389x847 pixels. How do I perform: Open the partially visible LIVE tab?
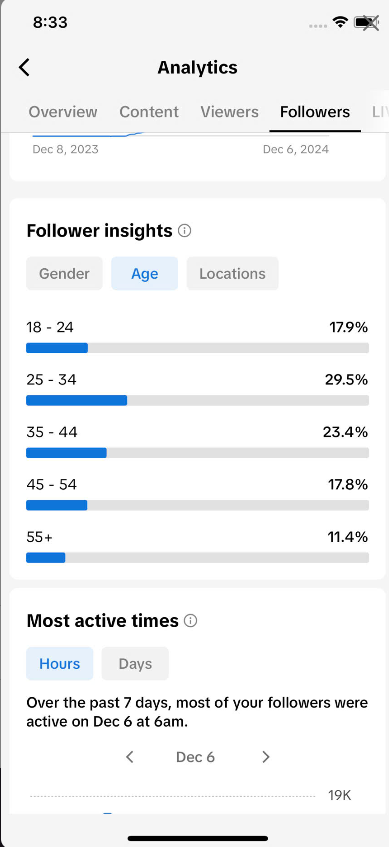(380, 112)
